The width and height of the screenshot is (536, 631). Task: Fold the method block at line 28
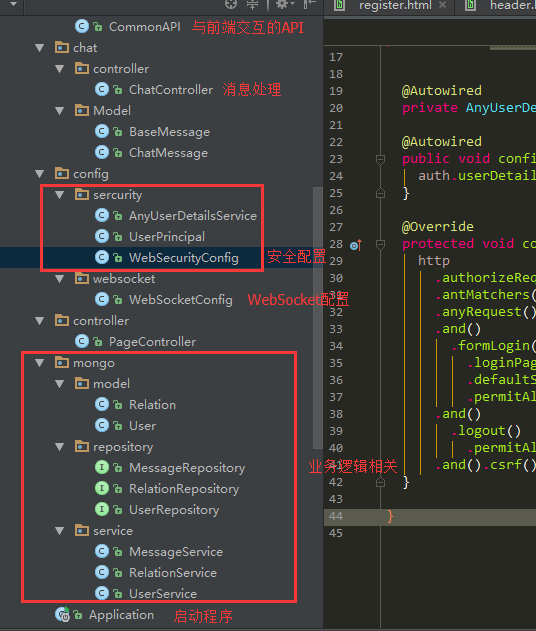tap(380, 244)
